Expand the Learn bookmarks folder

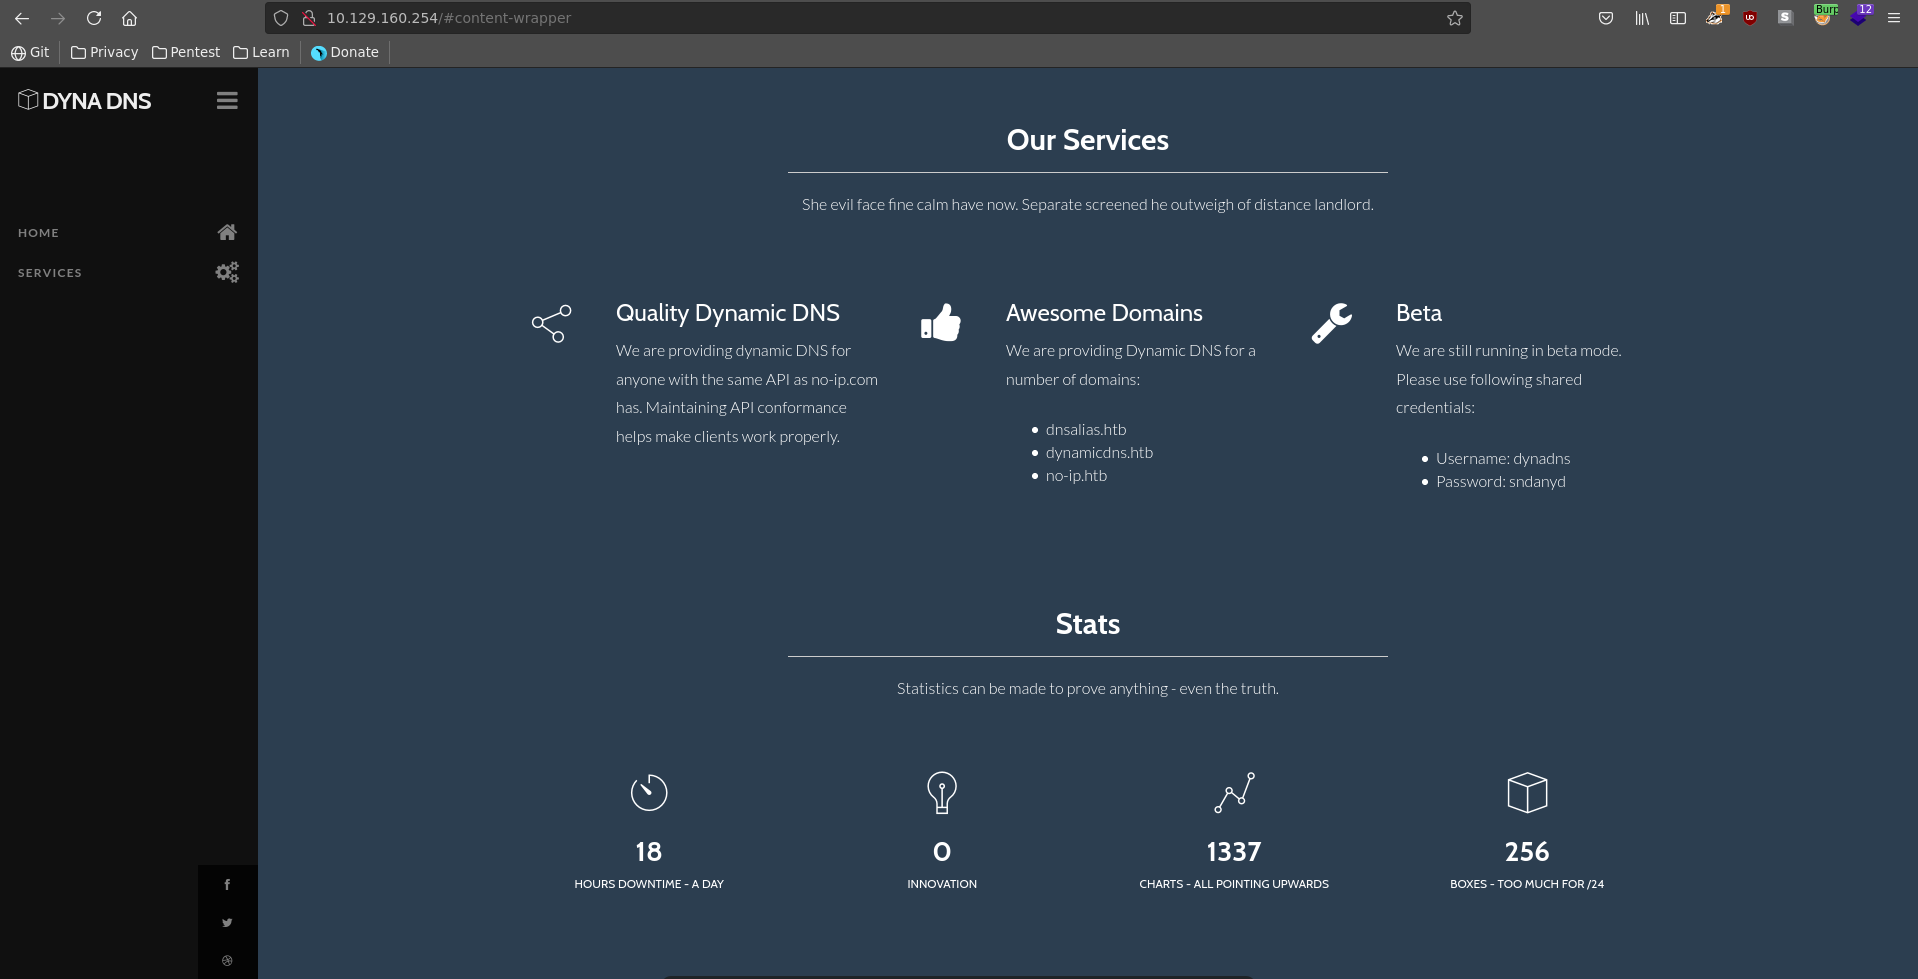pos(261,52)
